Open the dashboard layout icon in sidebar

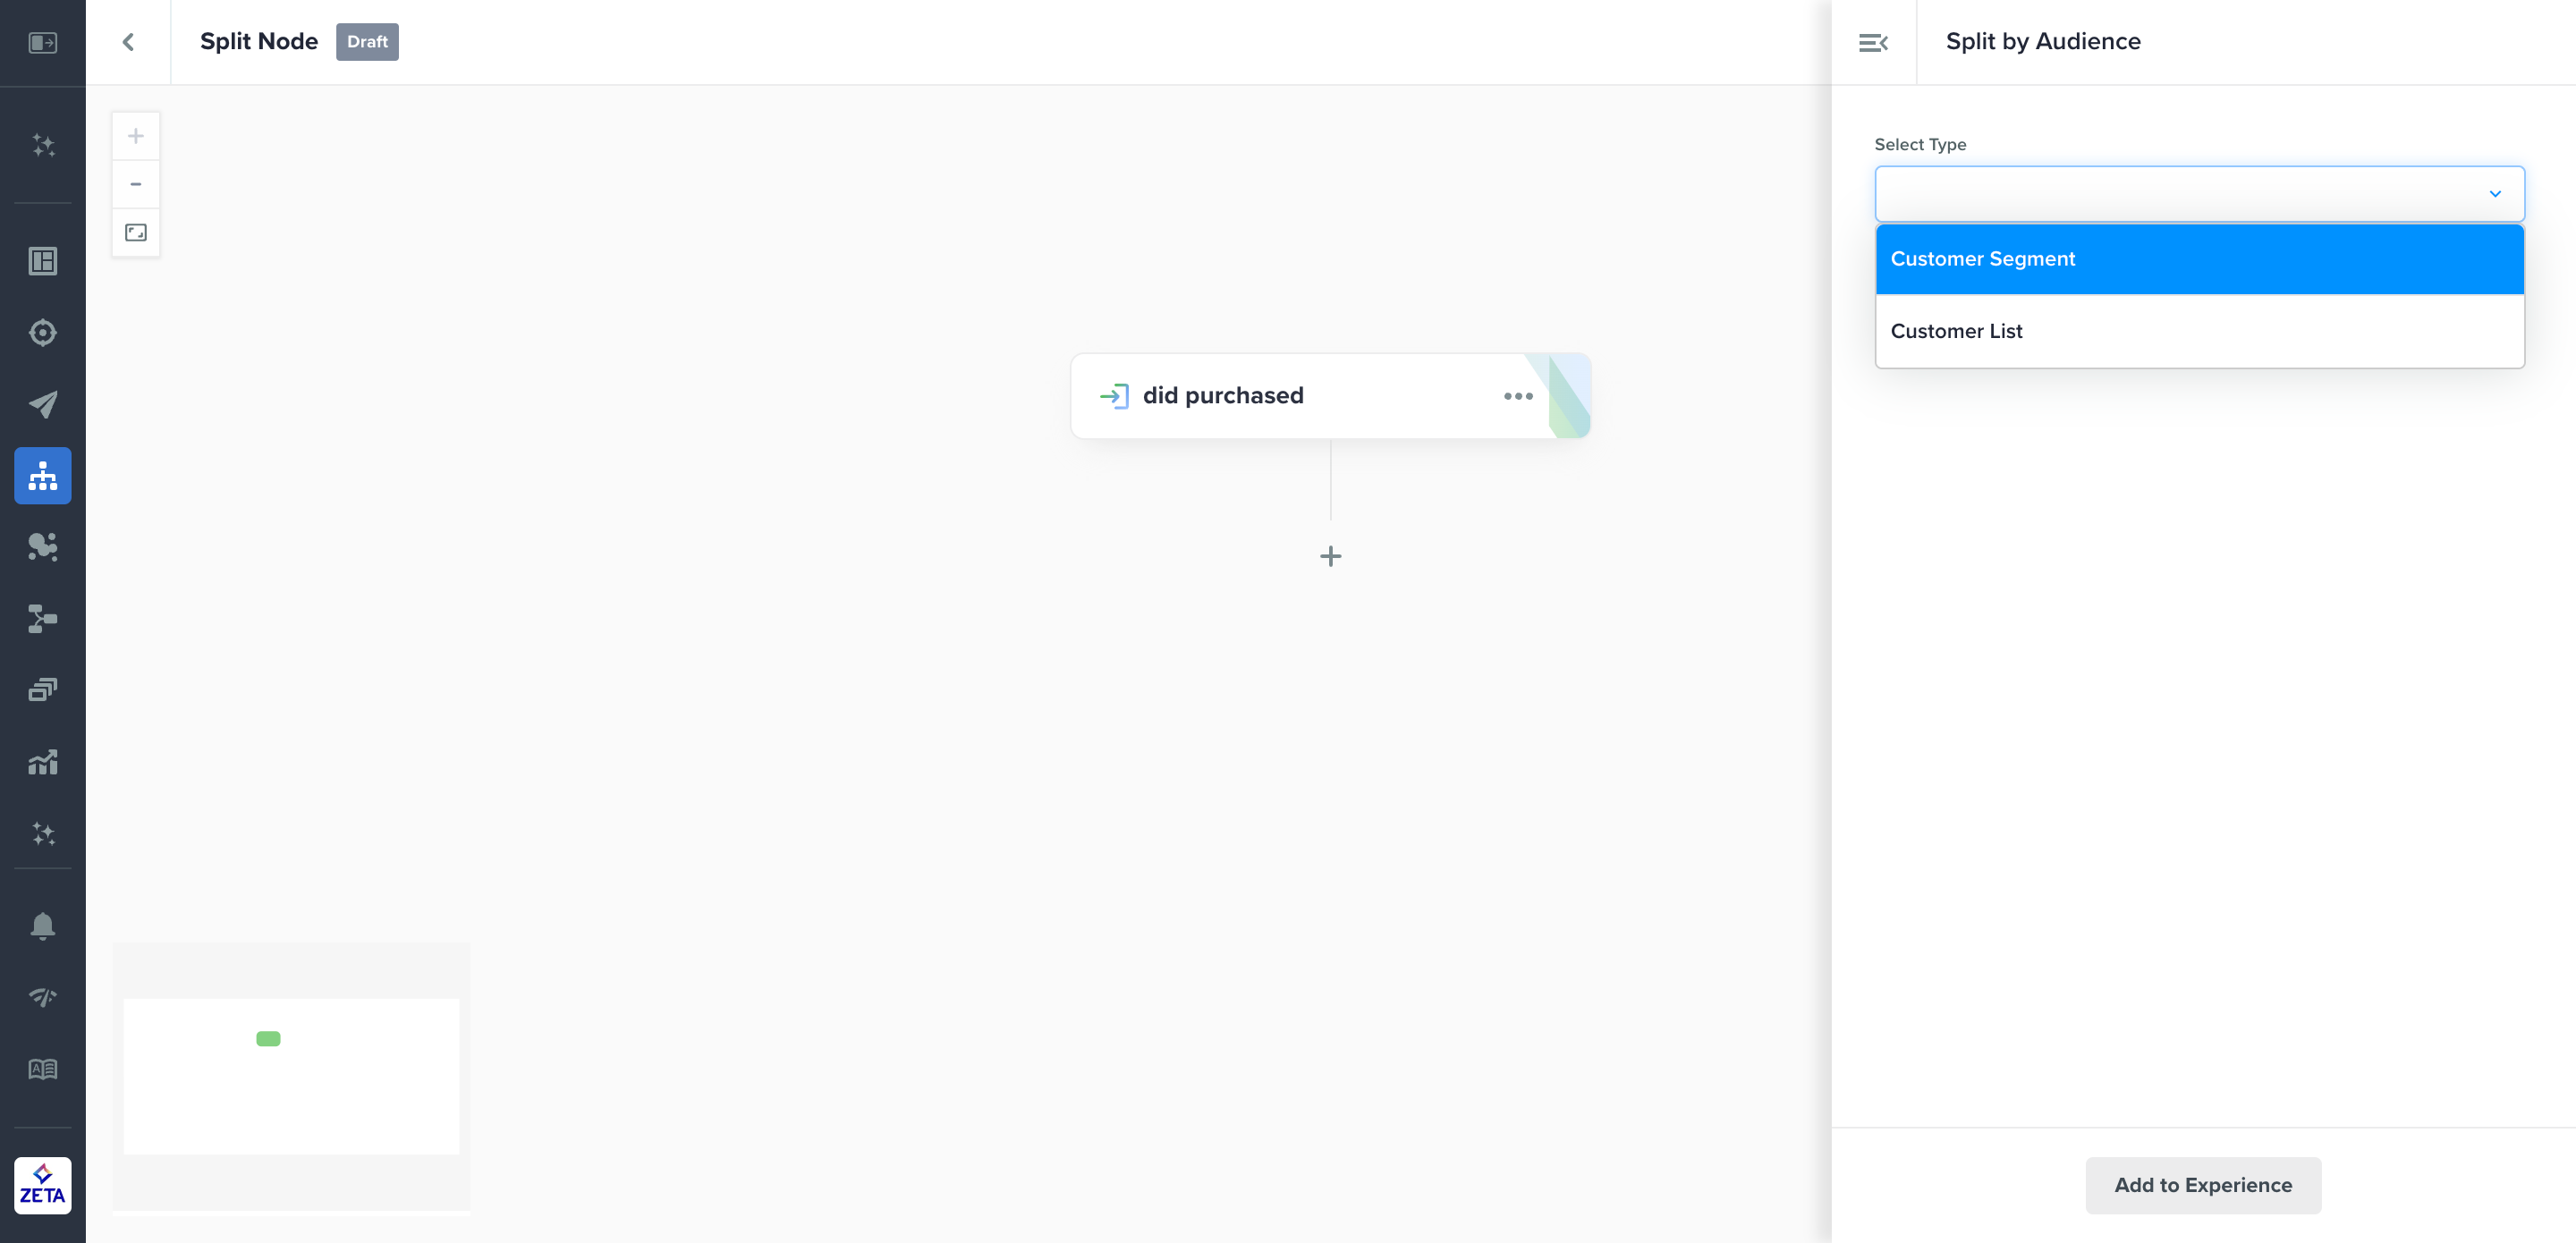pyautogui.click(x=42, y=261)
